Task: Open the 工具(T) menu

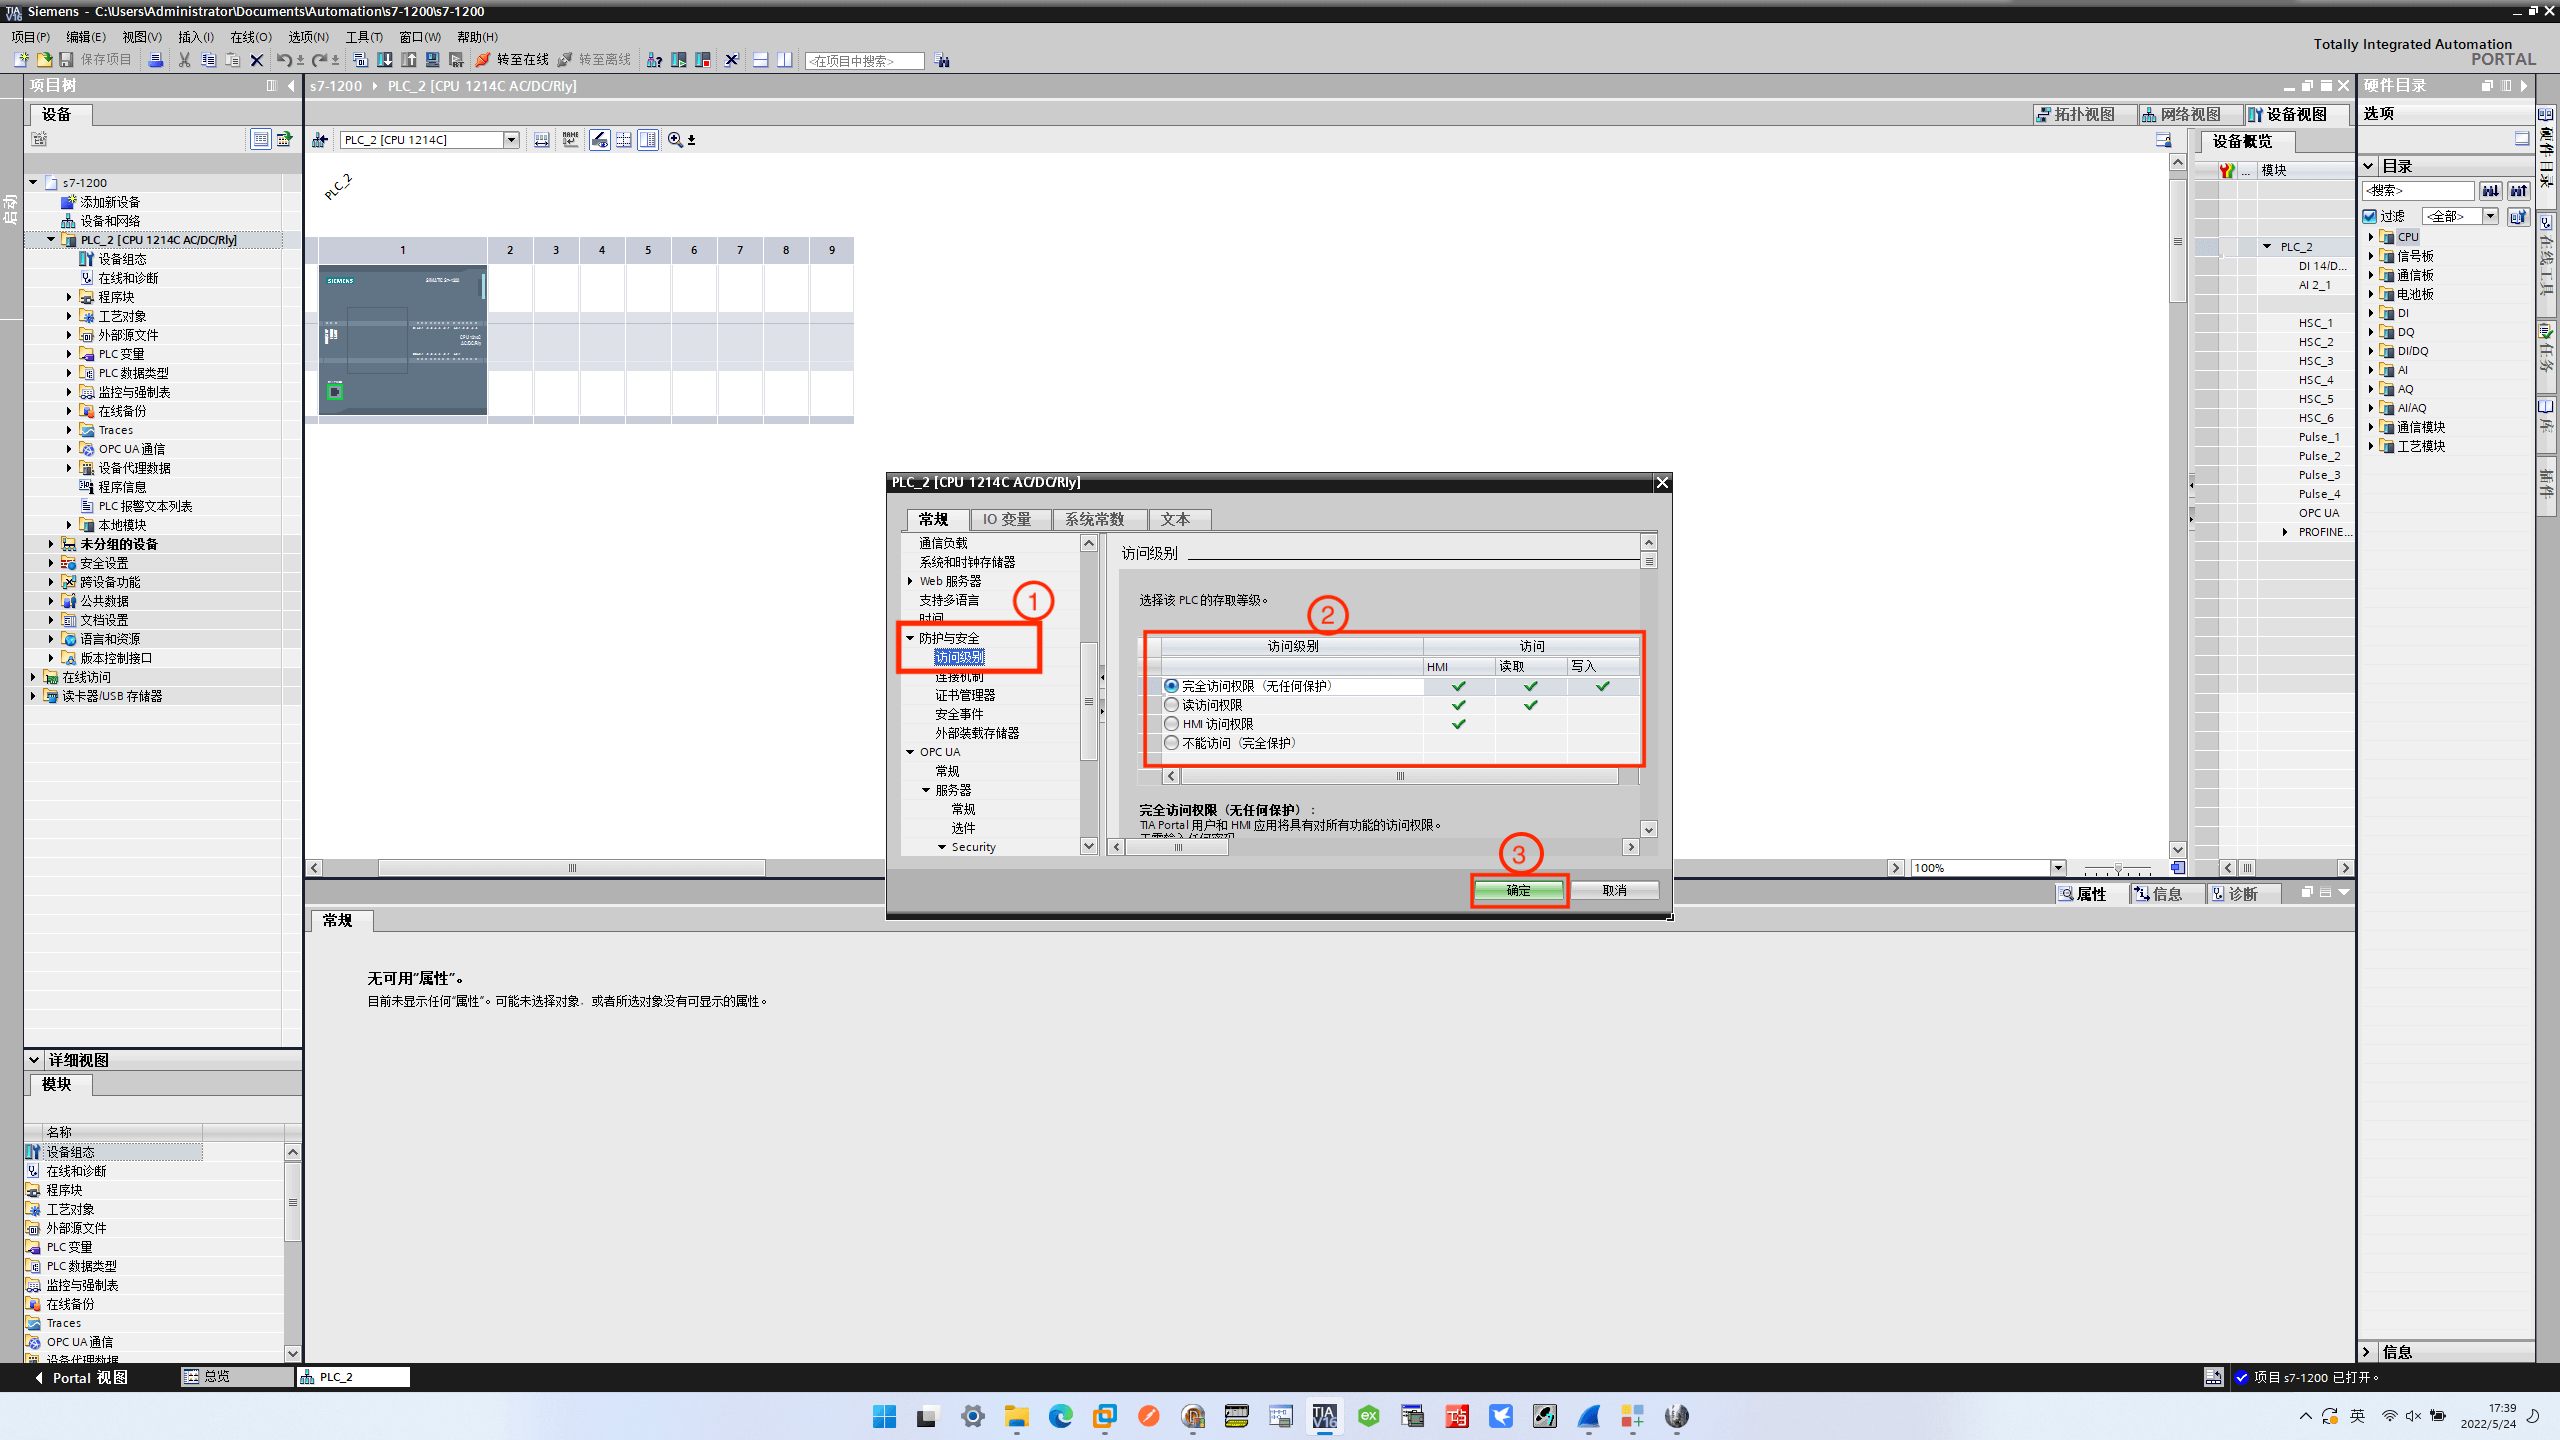Action: (364, 37)
